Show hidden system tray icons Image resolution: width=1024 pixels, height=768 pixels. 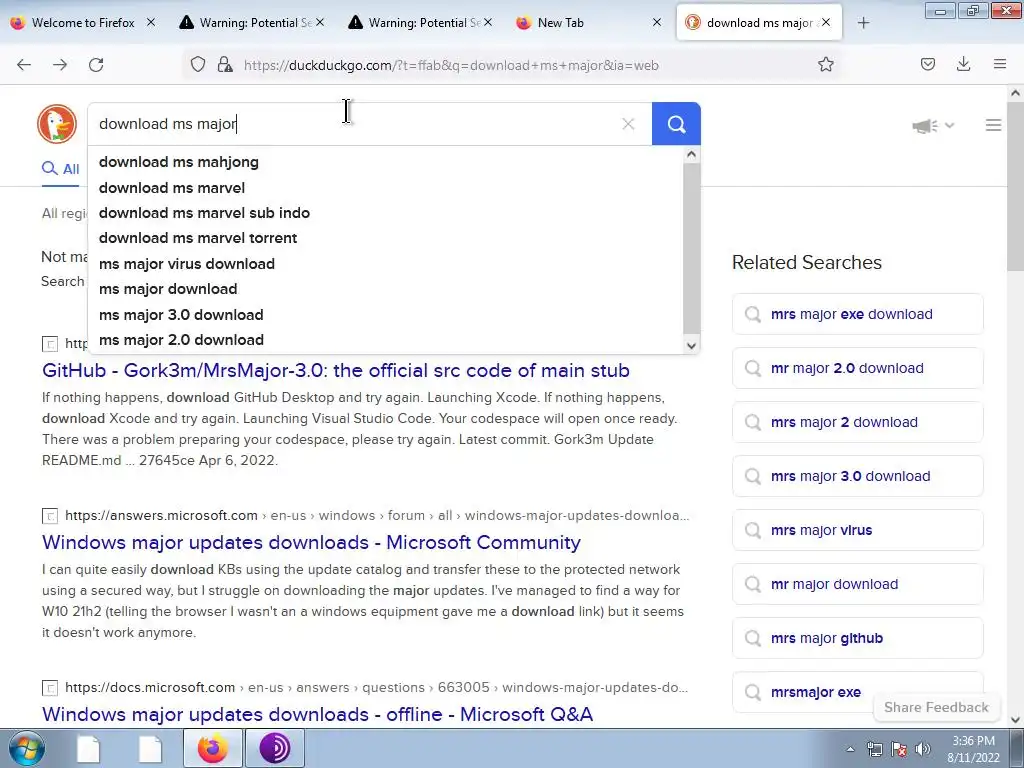[x=850, y=749]
